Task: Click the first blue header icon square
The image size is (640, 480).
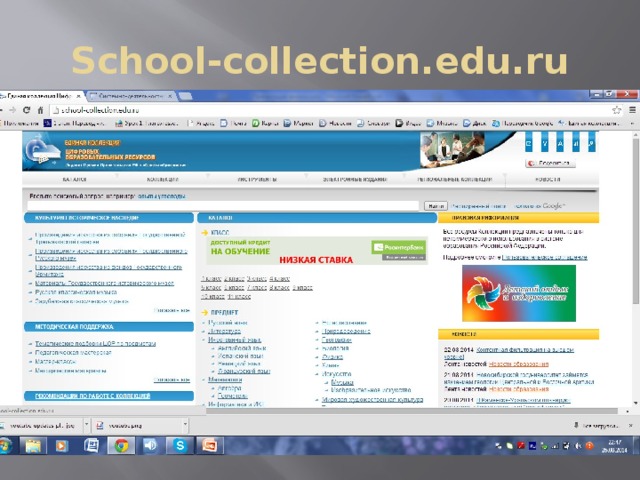Action: point(529,143)
